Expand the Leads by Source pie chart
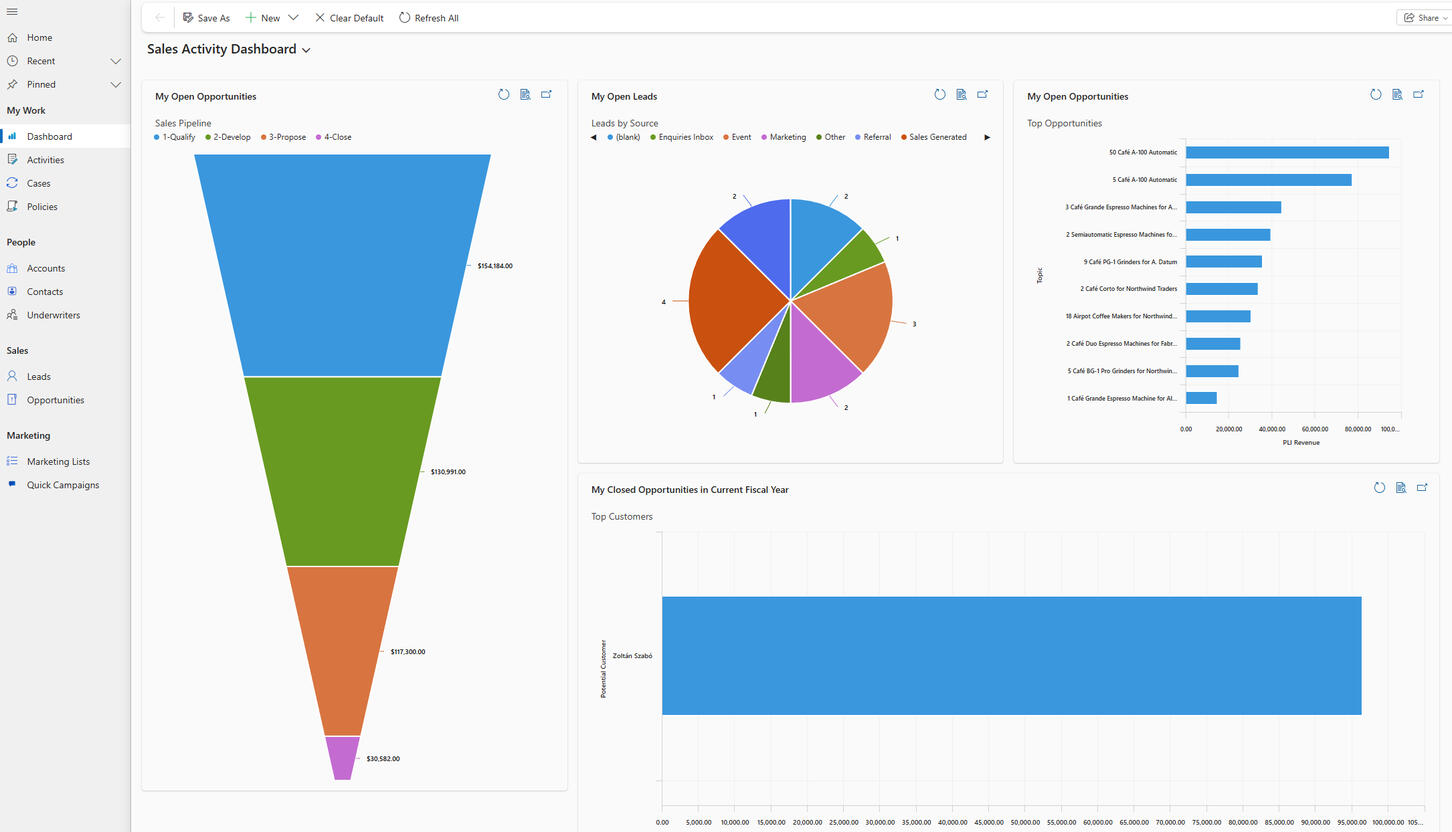The width and height of the screenshot is (1452, 832). (982, 94)
